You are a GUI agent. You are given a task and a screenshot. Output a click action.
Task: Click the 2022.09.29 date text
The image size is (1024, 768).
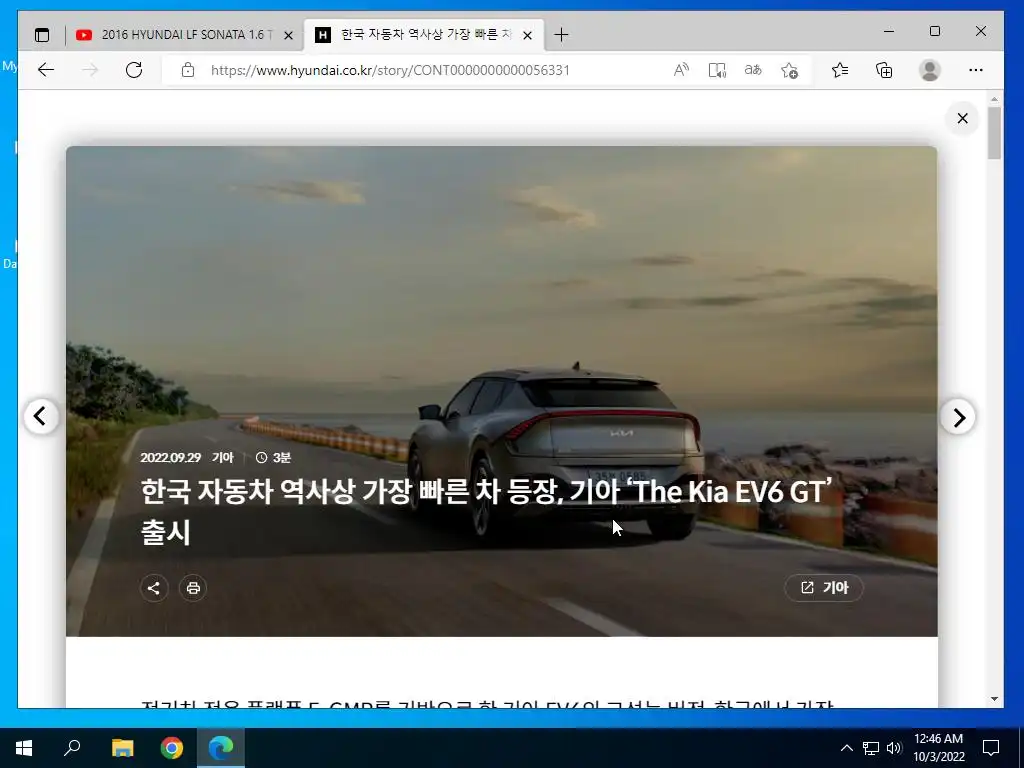click(x=170, y=458)
